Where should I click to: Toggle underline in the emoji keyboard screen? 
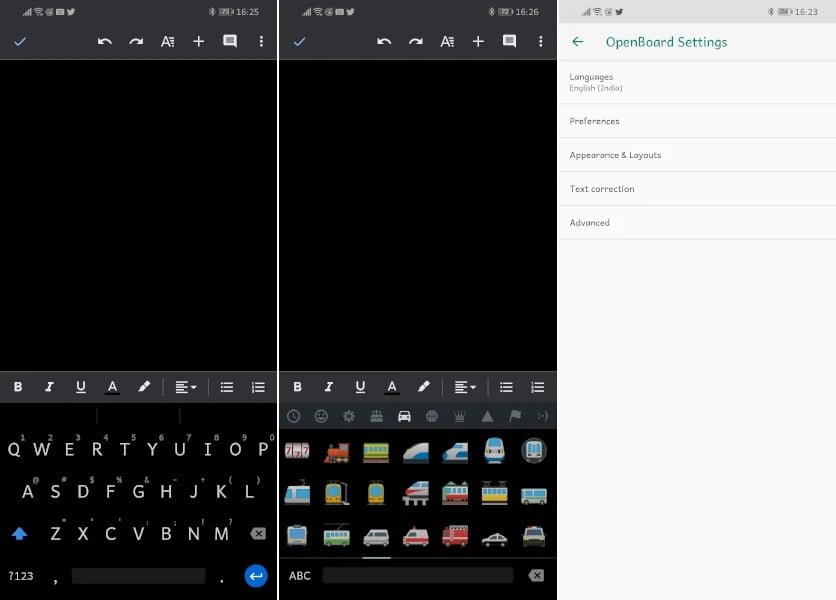[x=360, y=387]
